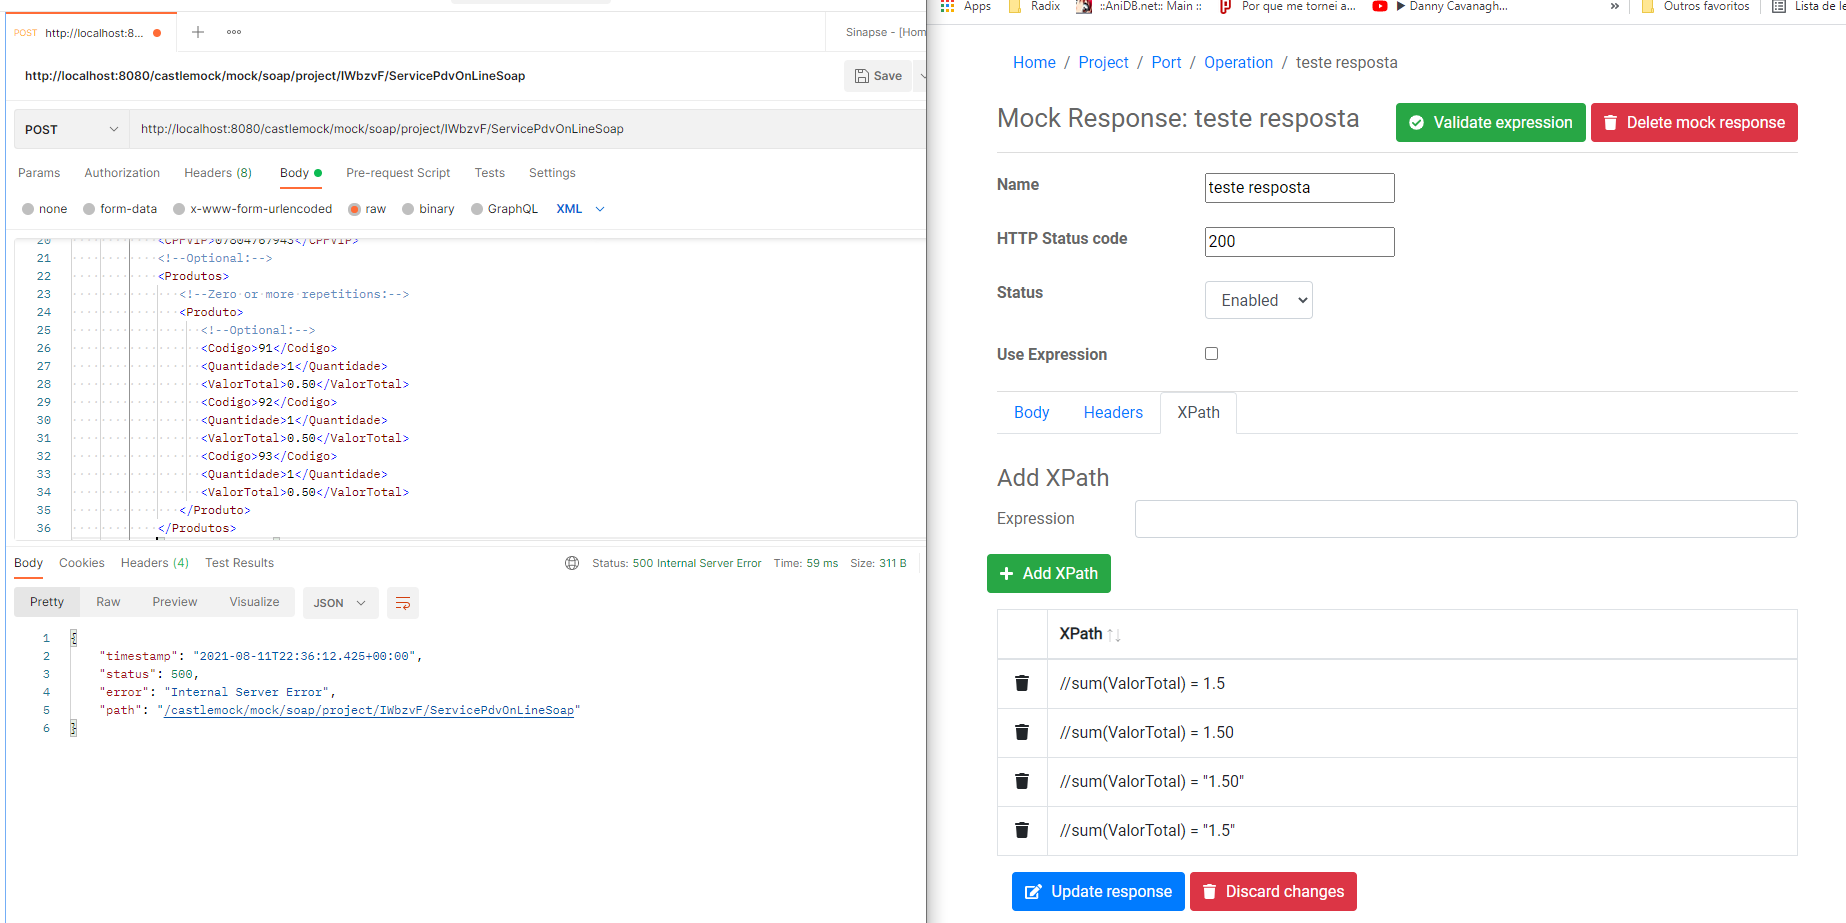The height and width of the screenshot is (923, 1846).
Task: Click the Save icon in Postman
Action: pyautogui.click(x=877, y=75)
